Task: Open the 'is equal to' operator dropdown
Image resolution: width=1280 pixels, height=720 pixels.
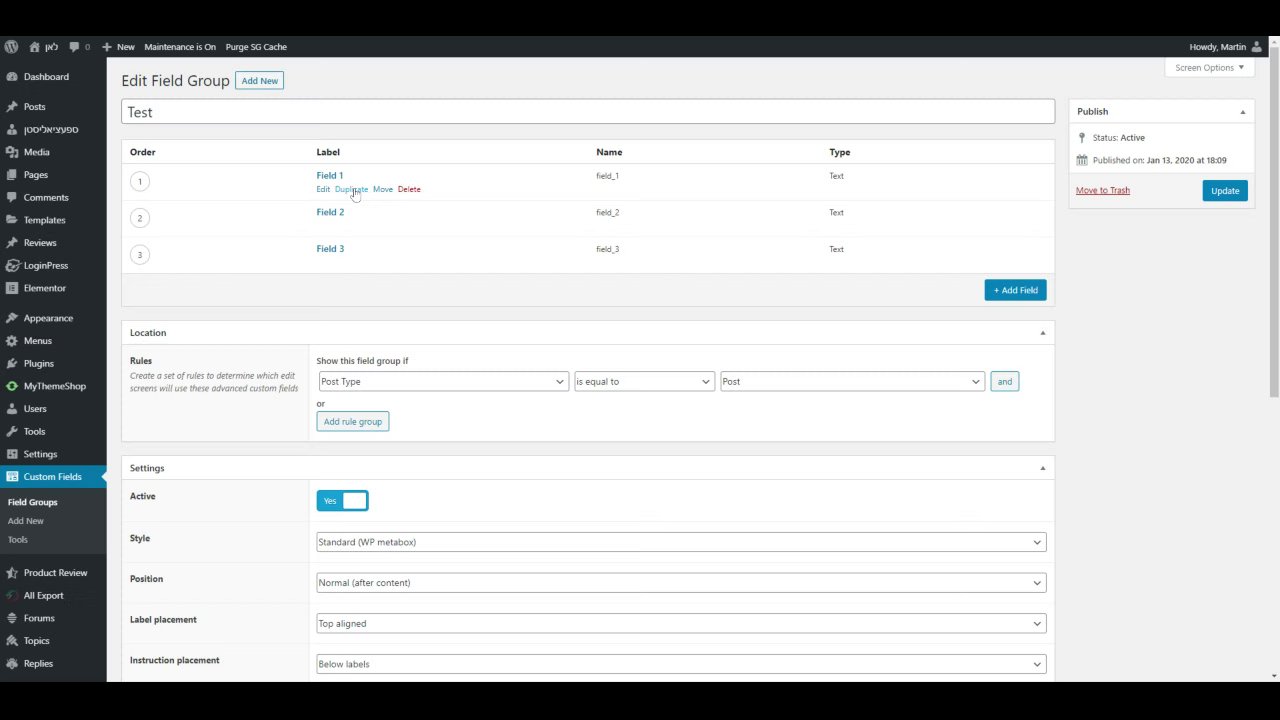Action: [x=644, y=381]
